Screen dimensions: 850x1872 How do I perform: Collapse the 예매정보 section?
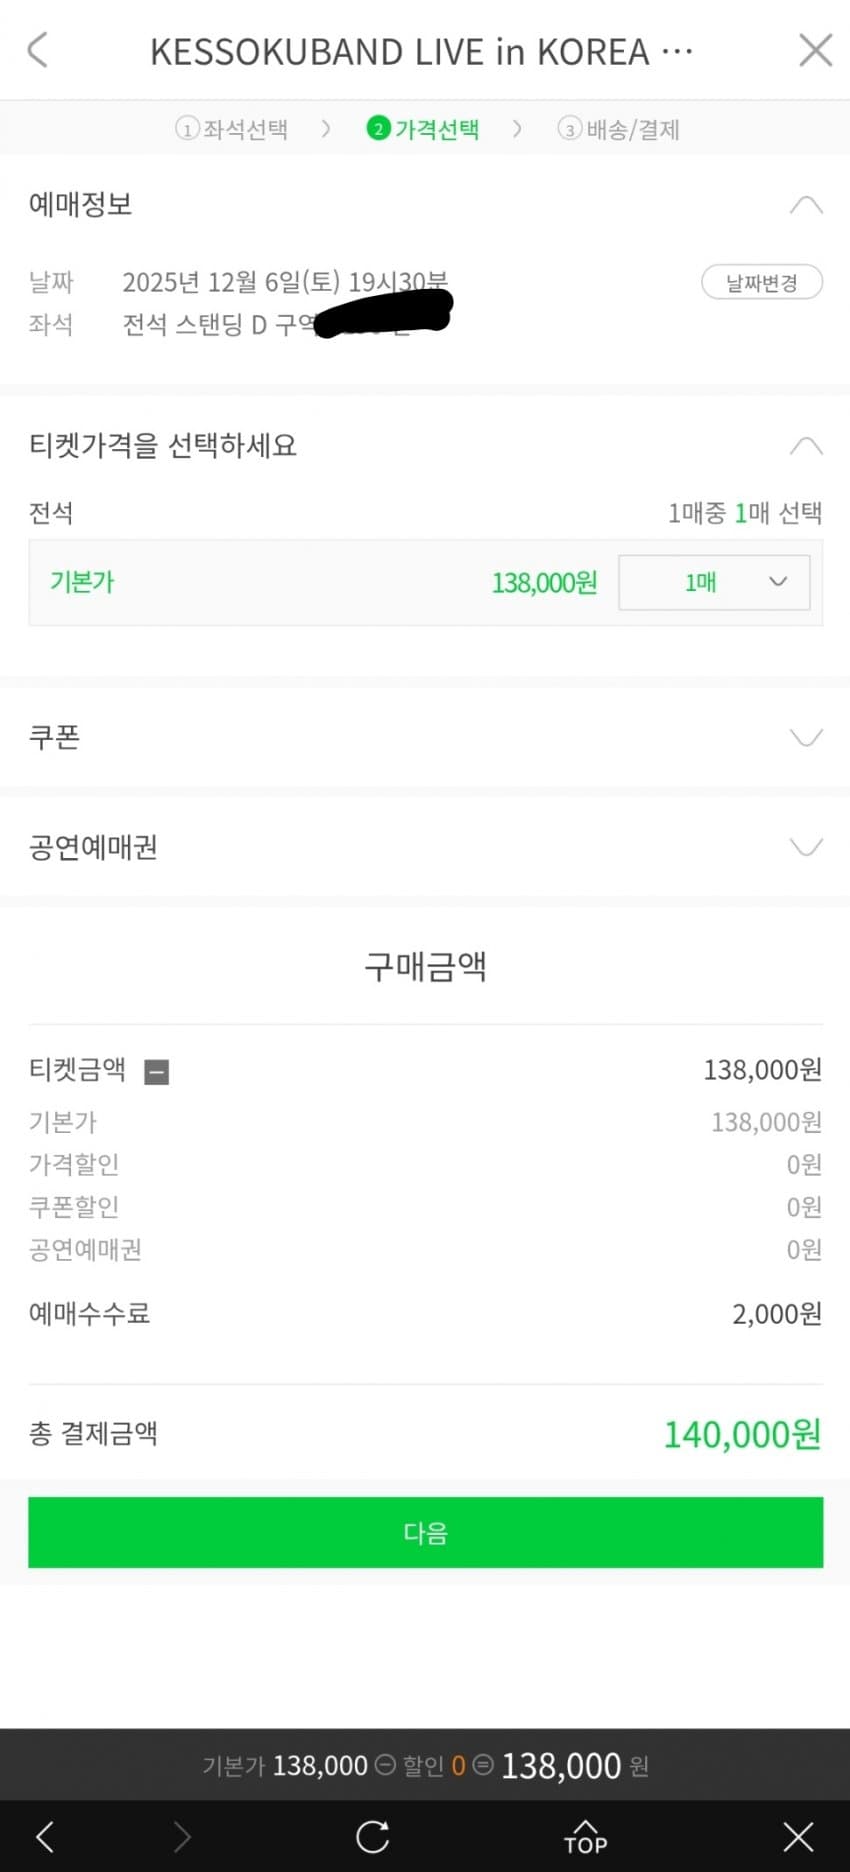point(806,205)
